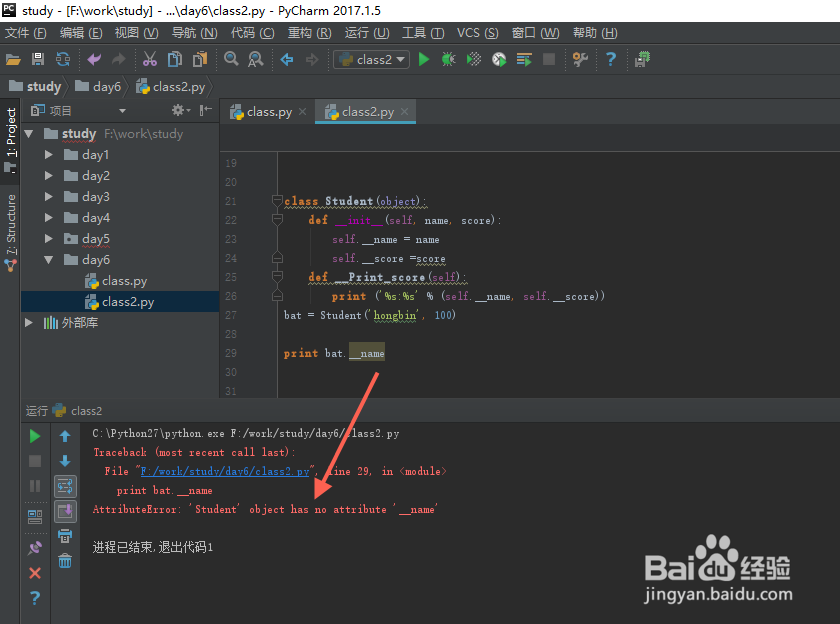Image resolution: width=840 pixels, height=624 pixels.
Task: Click the Replace search icon
Action: (x=256, y=59)
